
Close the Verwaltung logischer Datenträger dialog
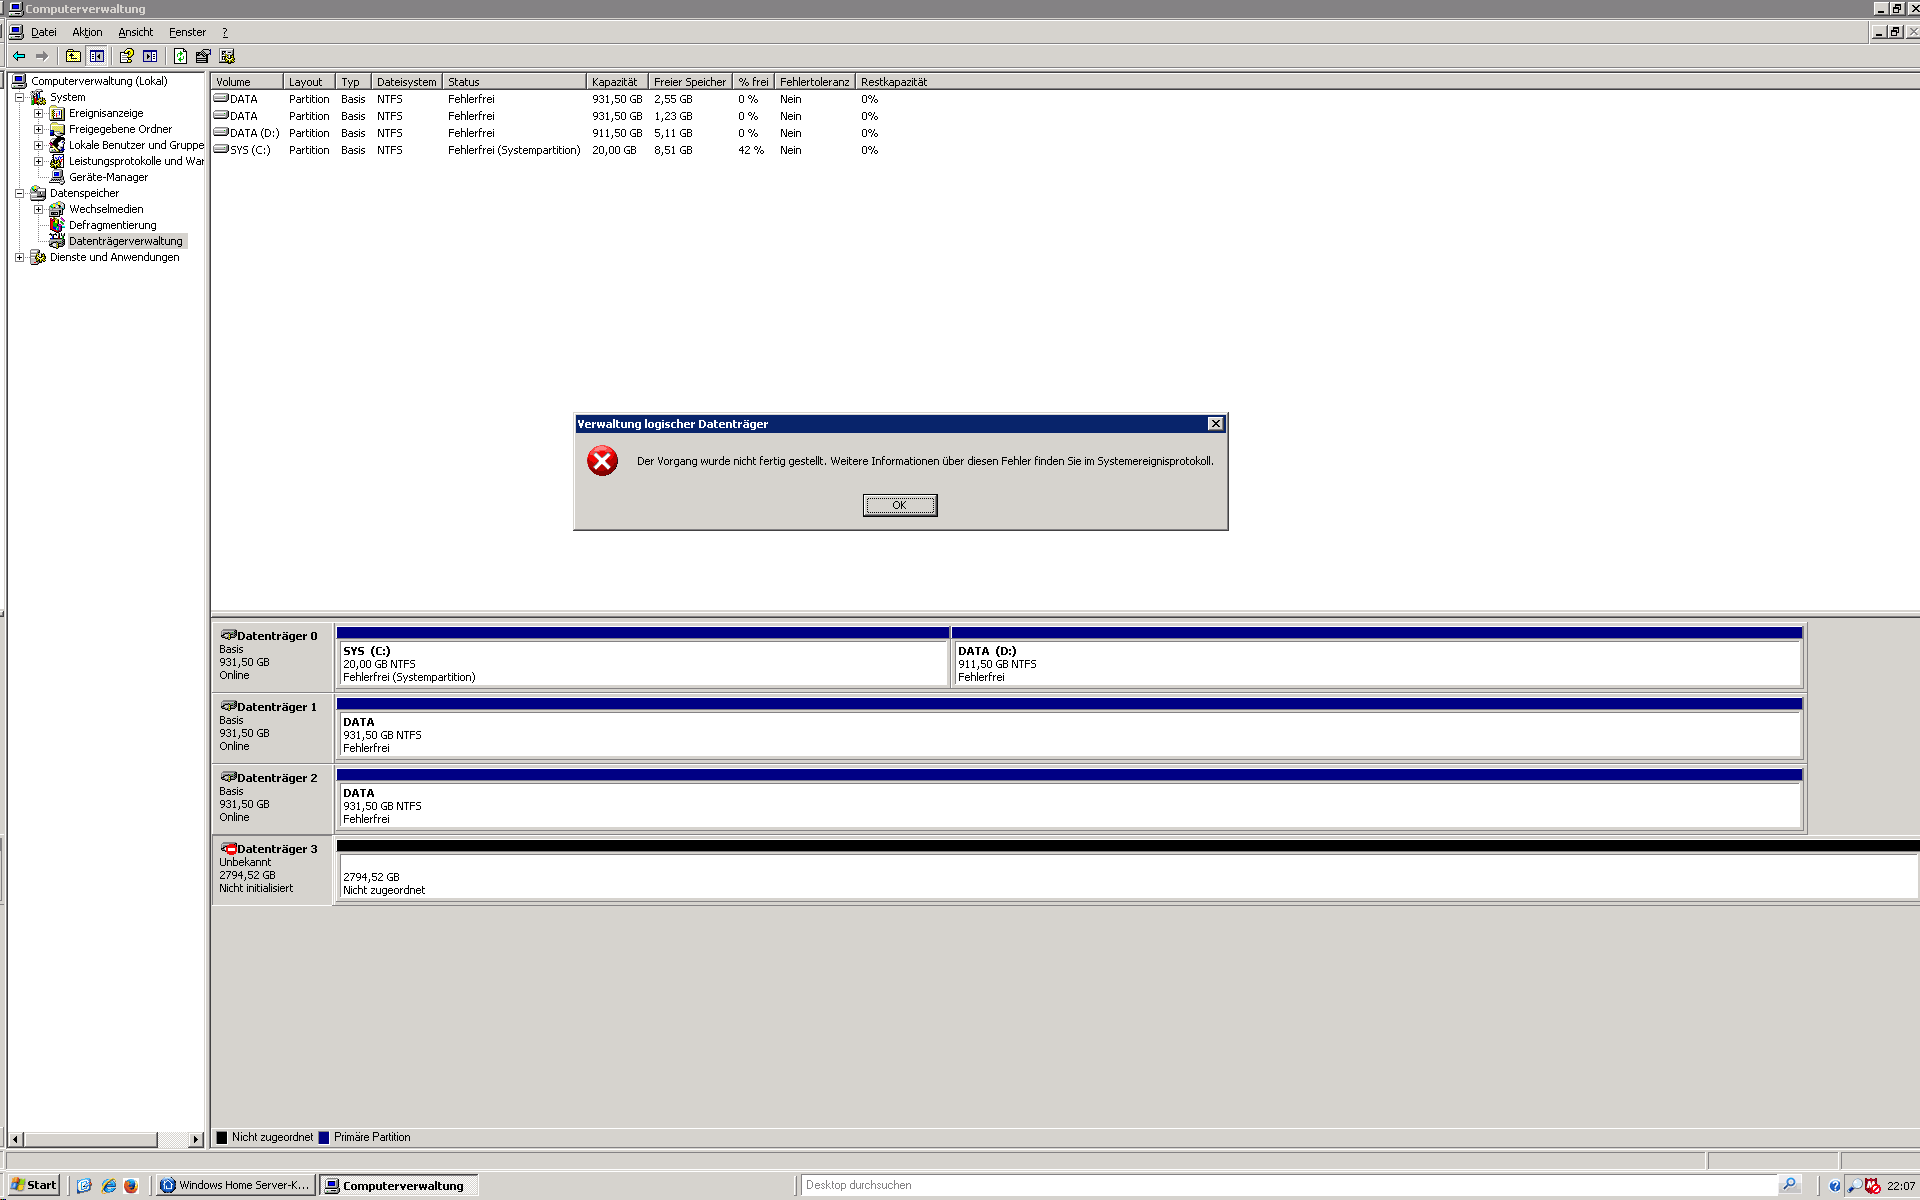(x=1215, y=424)
